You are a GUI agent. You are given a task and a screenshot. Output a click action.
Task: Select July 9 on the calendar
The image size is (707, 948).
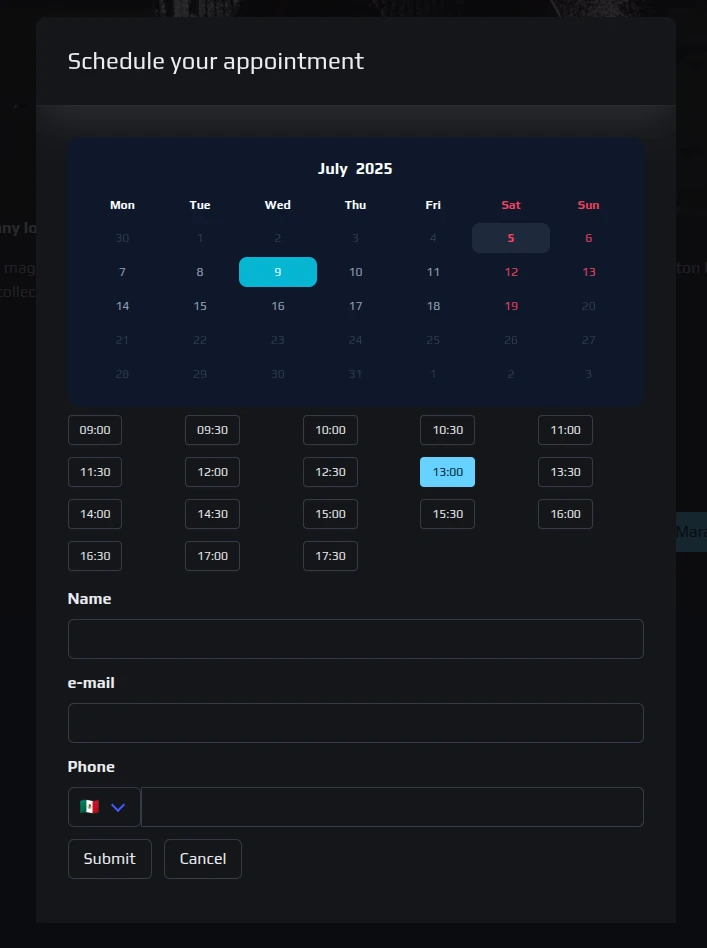(x=278, y=272)
